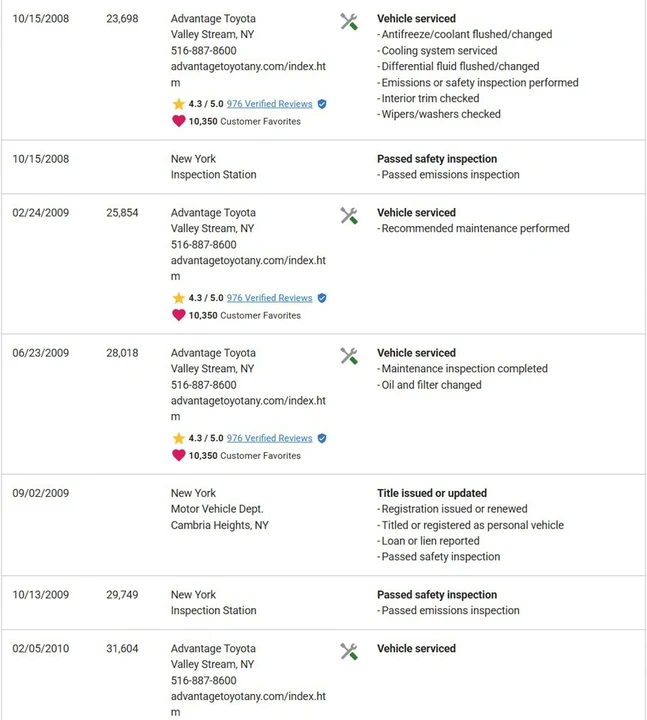The image size is (647, 720).
Task: Open 976 Verified Reviews link in 06/23/2009 entry
Action: 270,439
